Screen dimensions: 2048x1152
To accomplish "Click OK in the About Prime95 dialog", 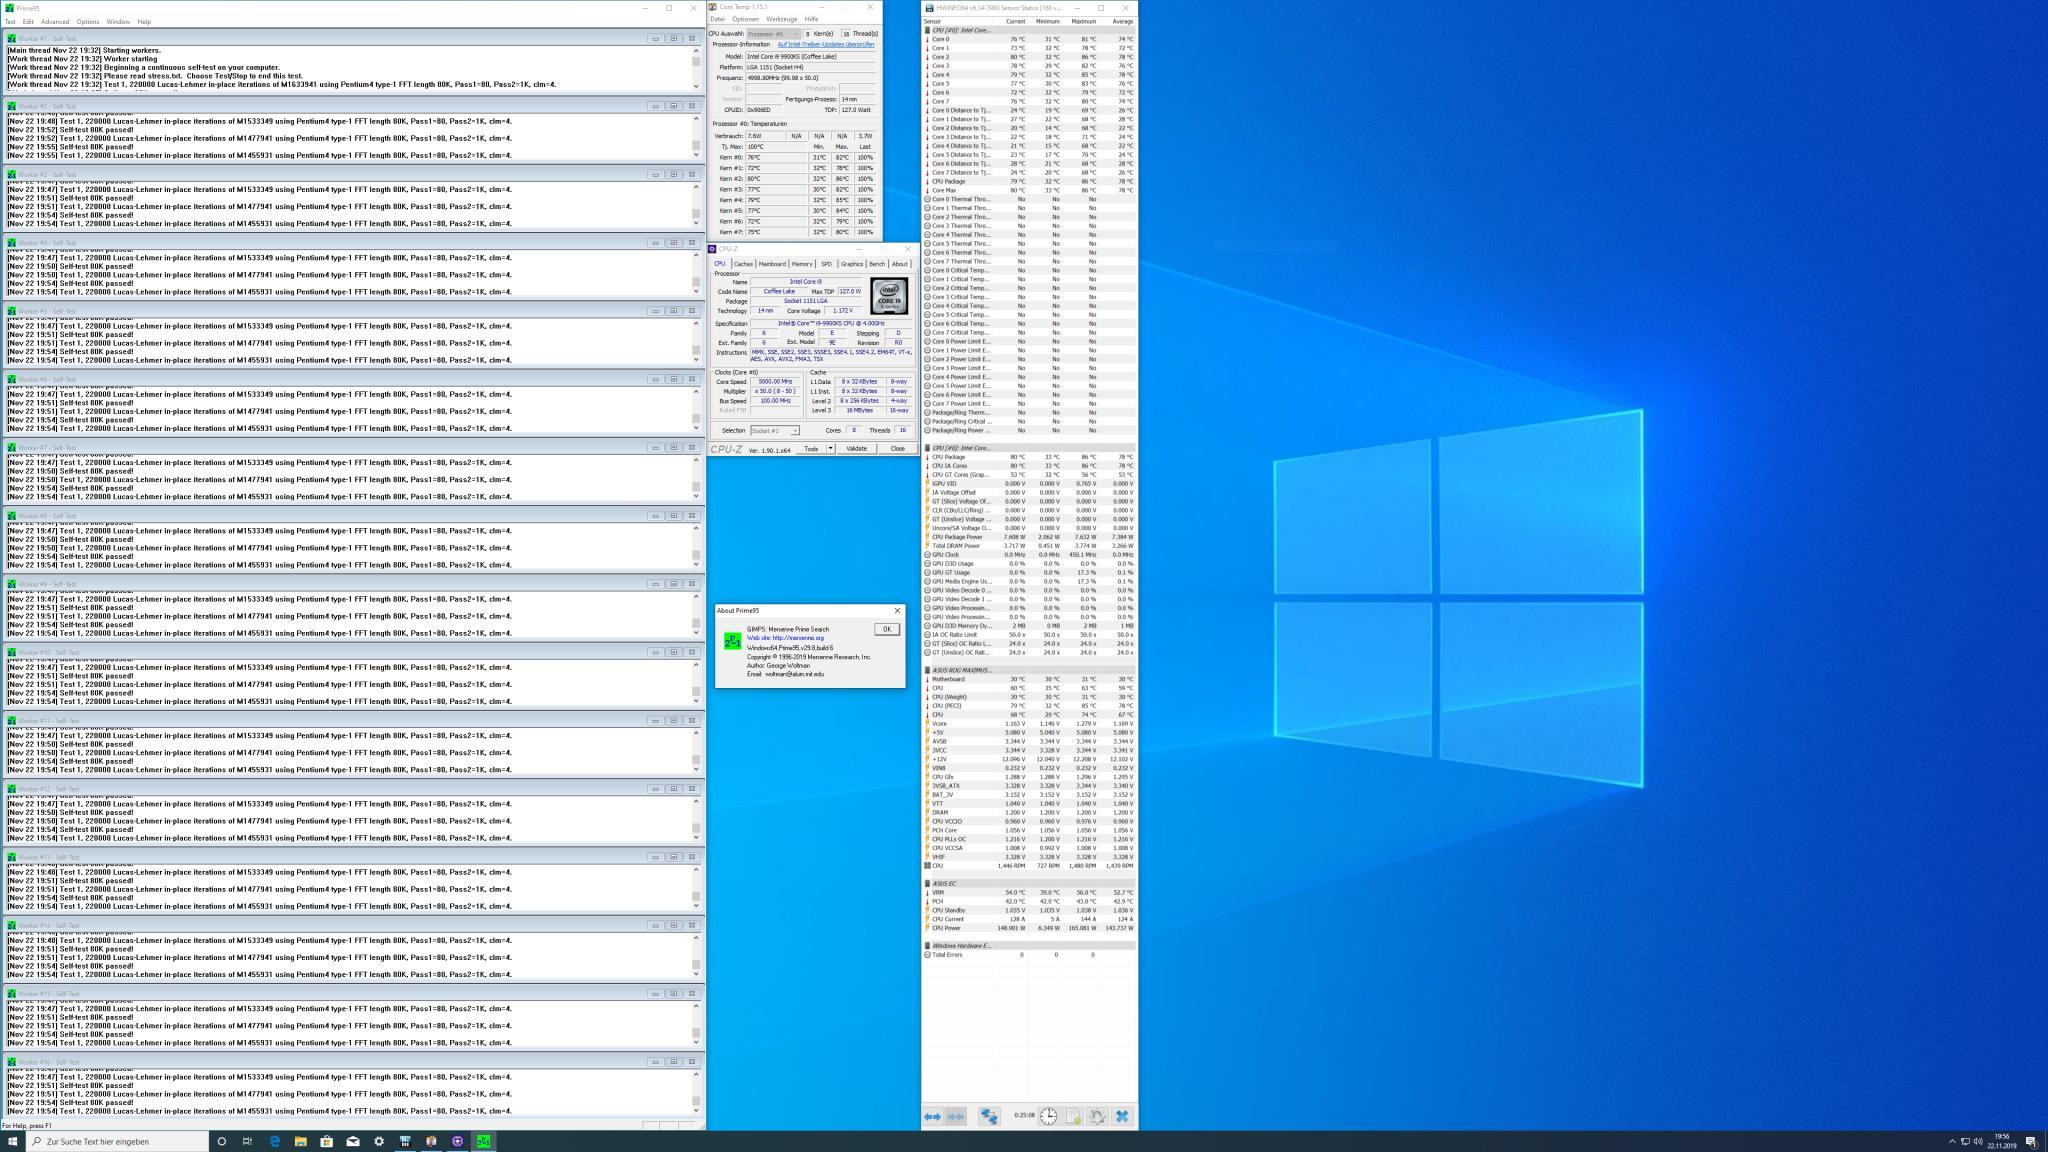I will [x=886, y=629].
